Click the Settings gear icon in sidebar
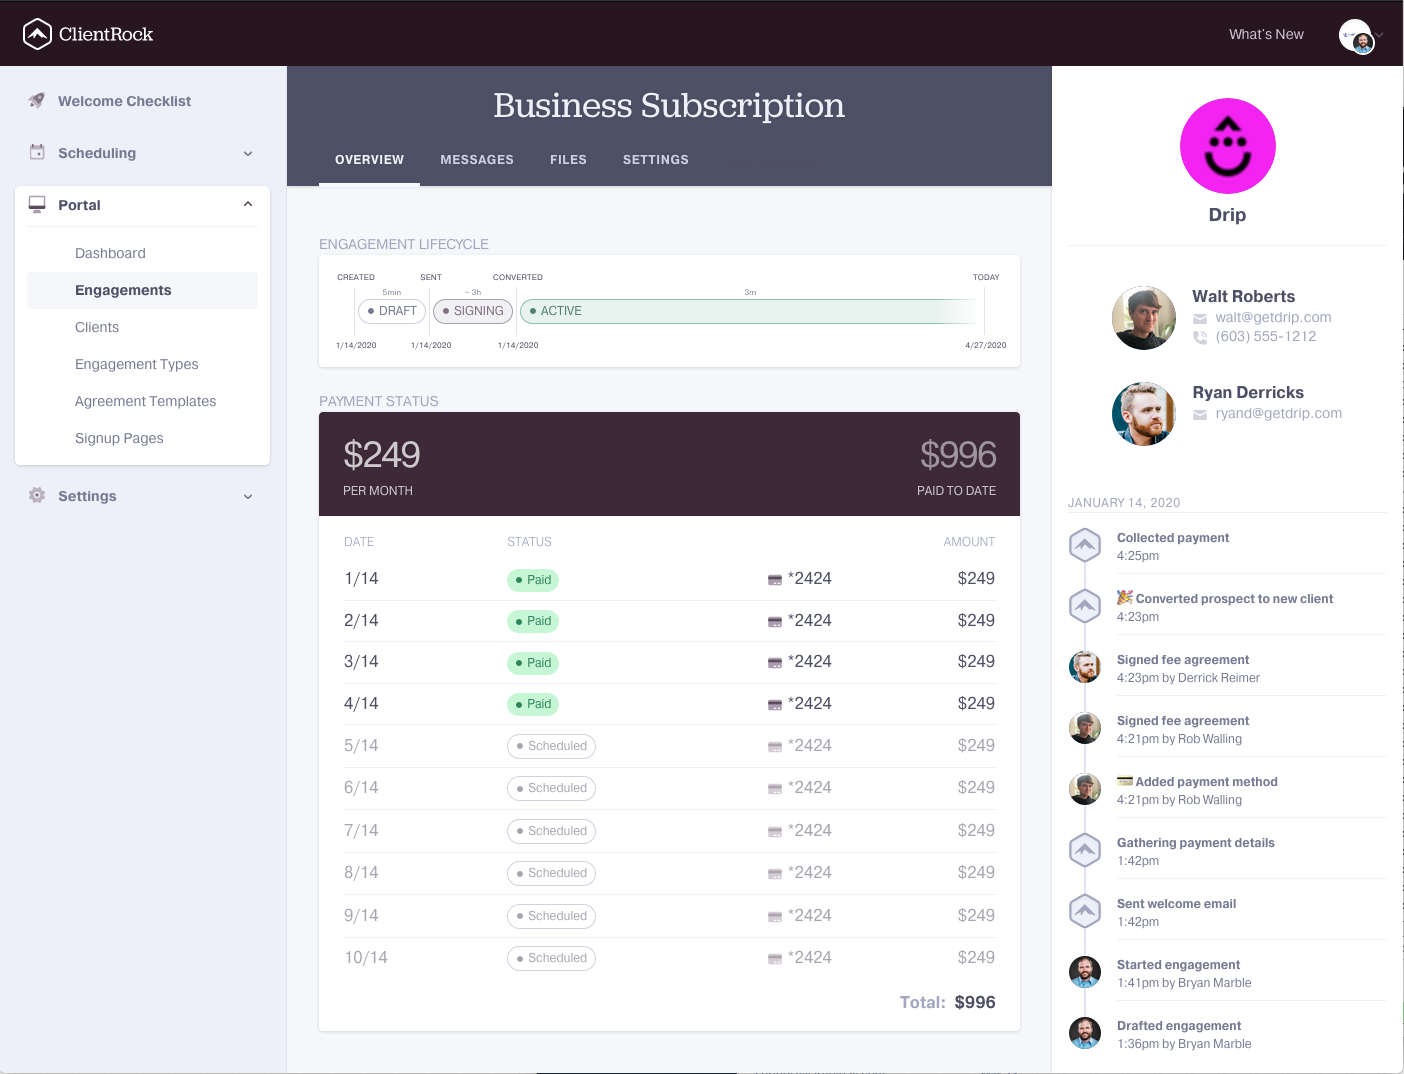 tap(37, 496)
